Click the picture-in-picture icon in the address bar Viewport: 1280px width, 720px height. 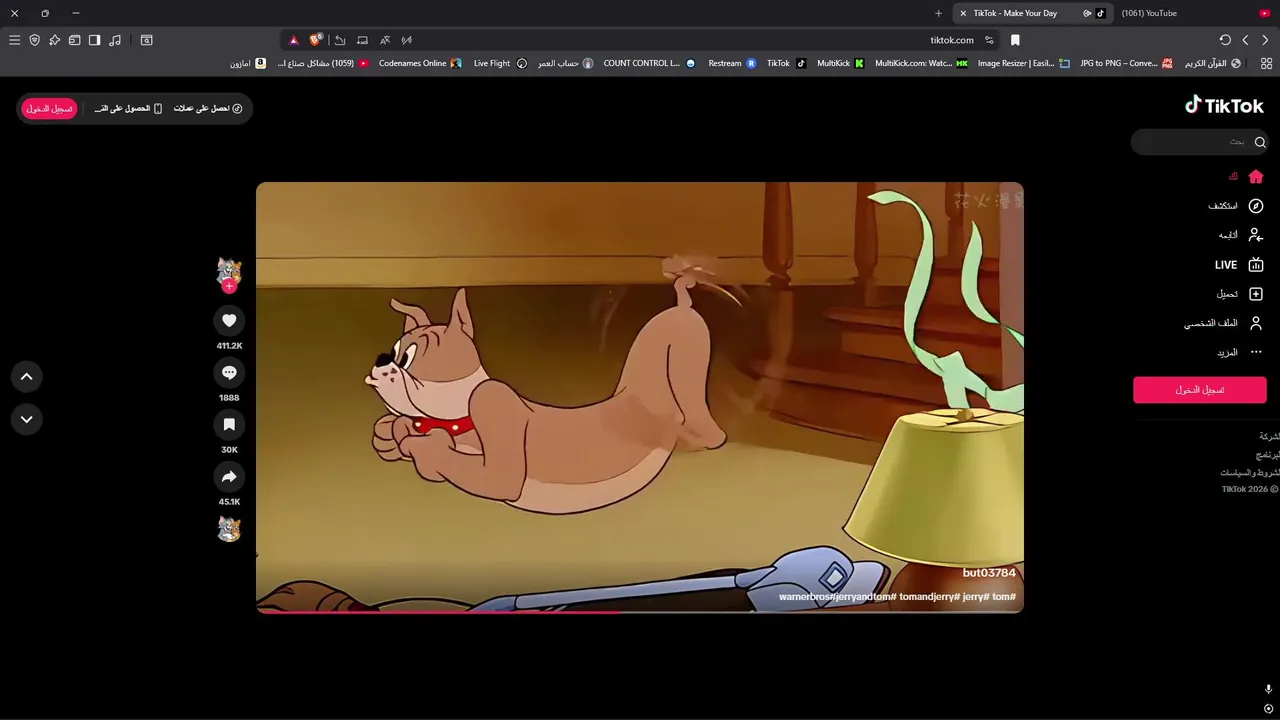pyautogui.click(x=362, y=40)
